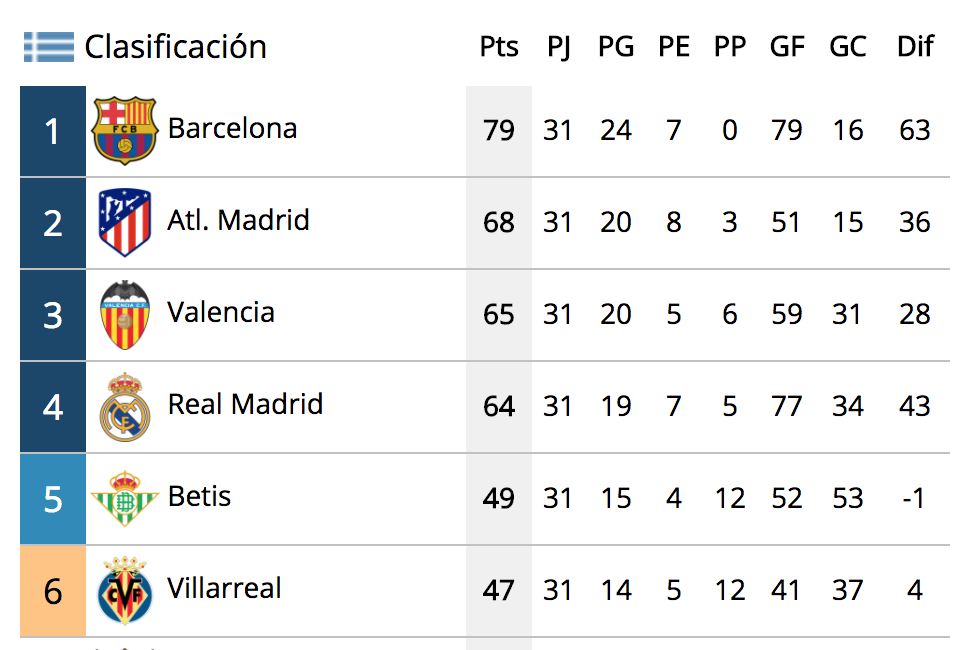Image resolution: width=962 pixels, height=650 pixels.
Task: Click the Betis club crest
Action: coord(125,498)
